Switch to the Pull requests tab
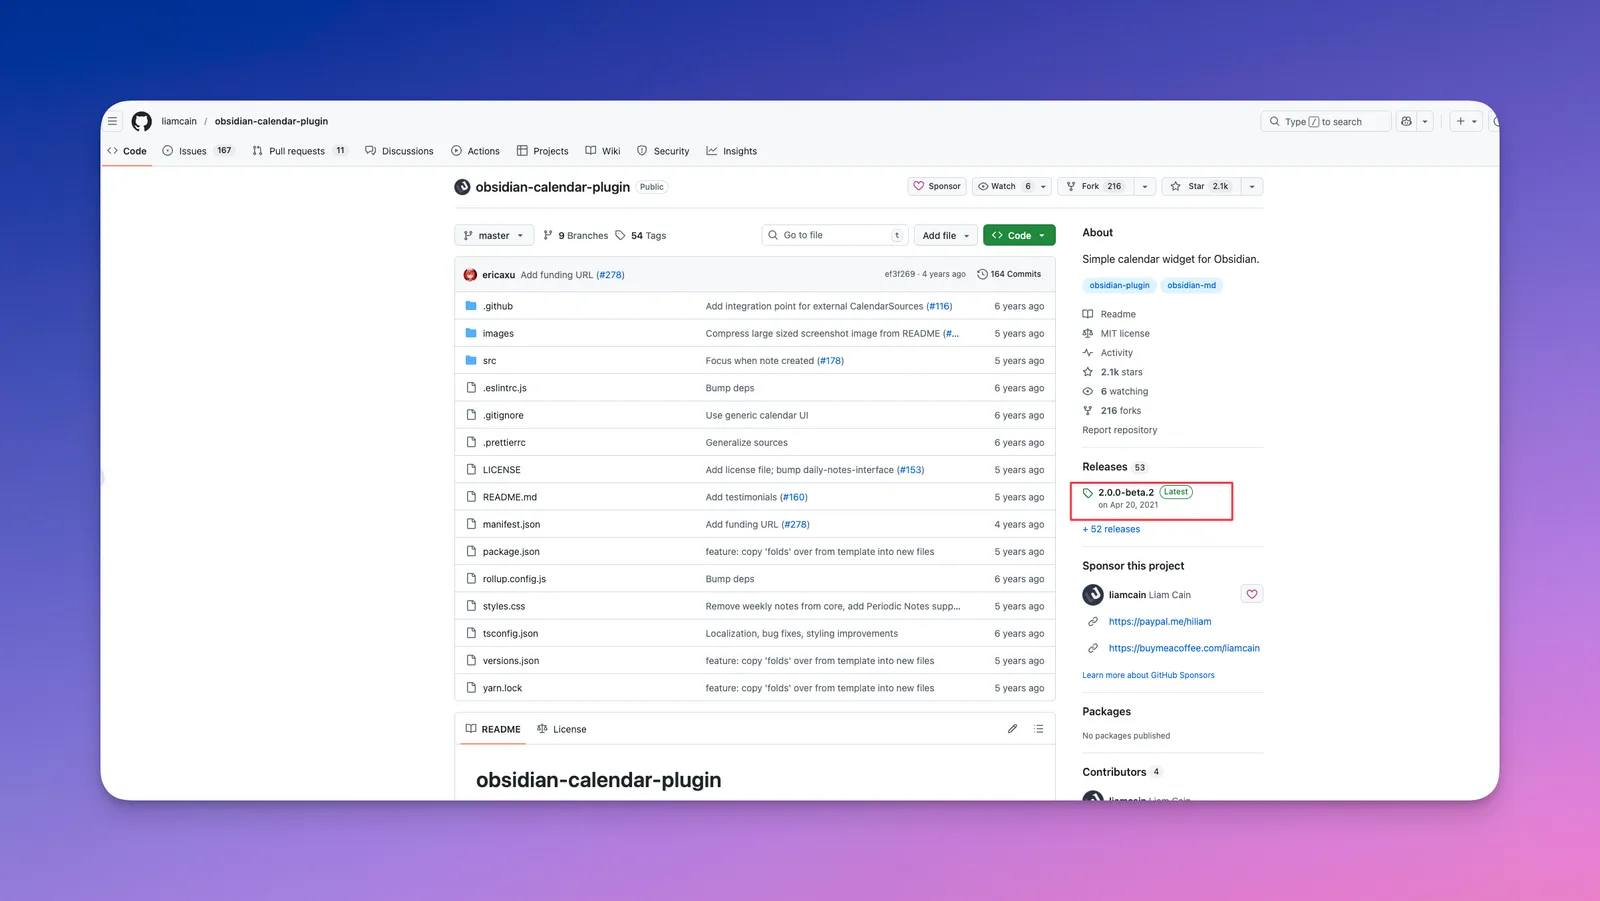1600x901 pixels. tap(299, 151)
